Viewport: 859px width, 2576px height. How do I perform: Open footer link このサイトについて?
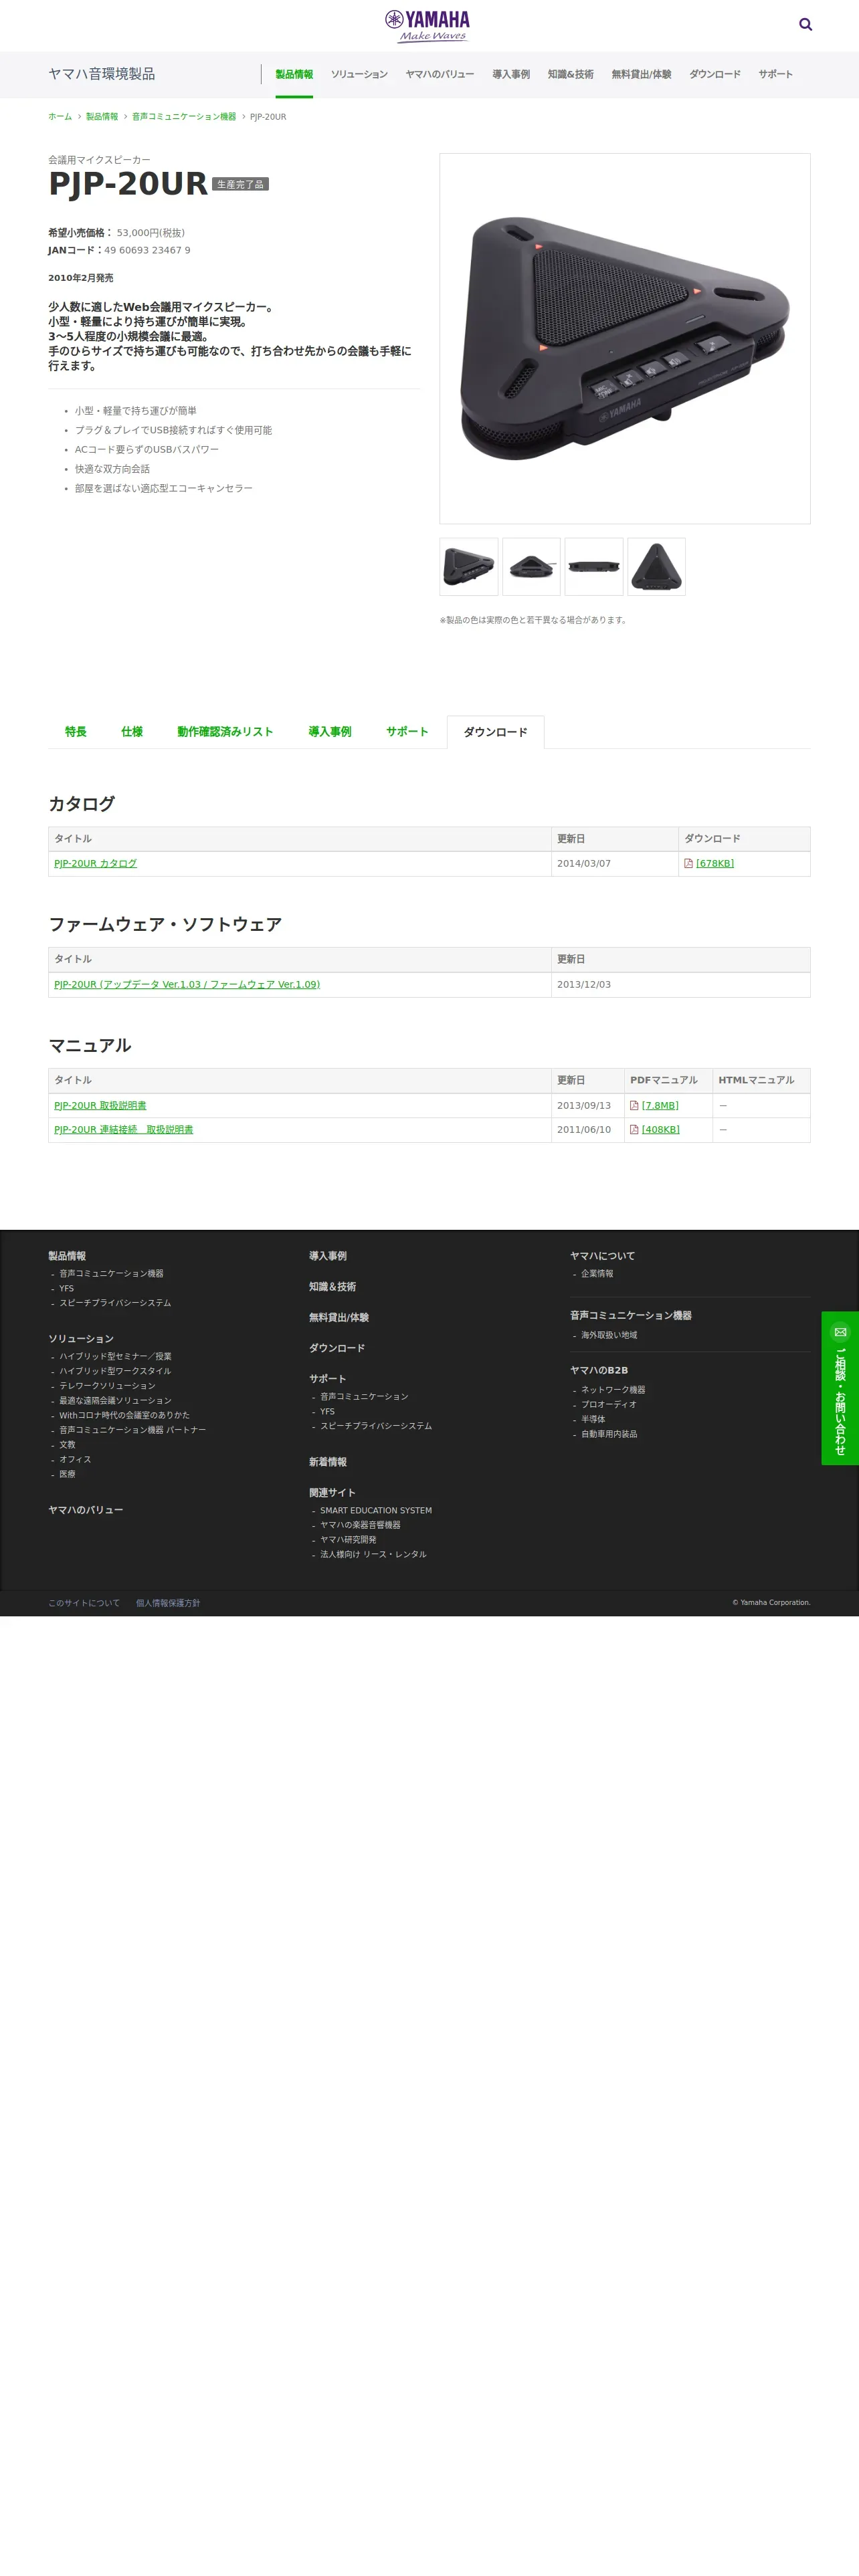(84, 1603)
